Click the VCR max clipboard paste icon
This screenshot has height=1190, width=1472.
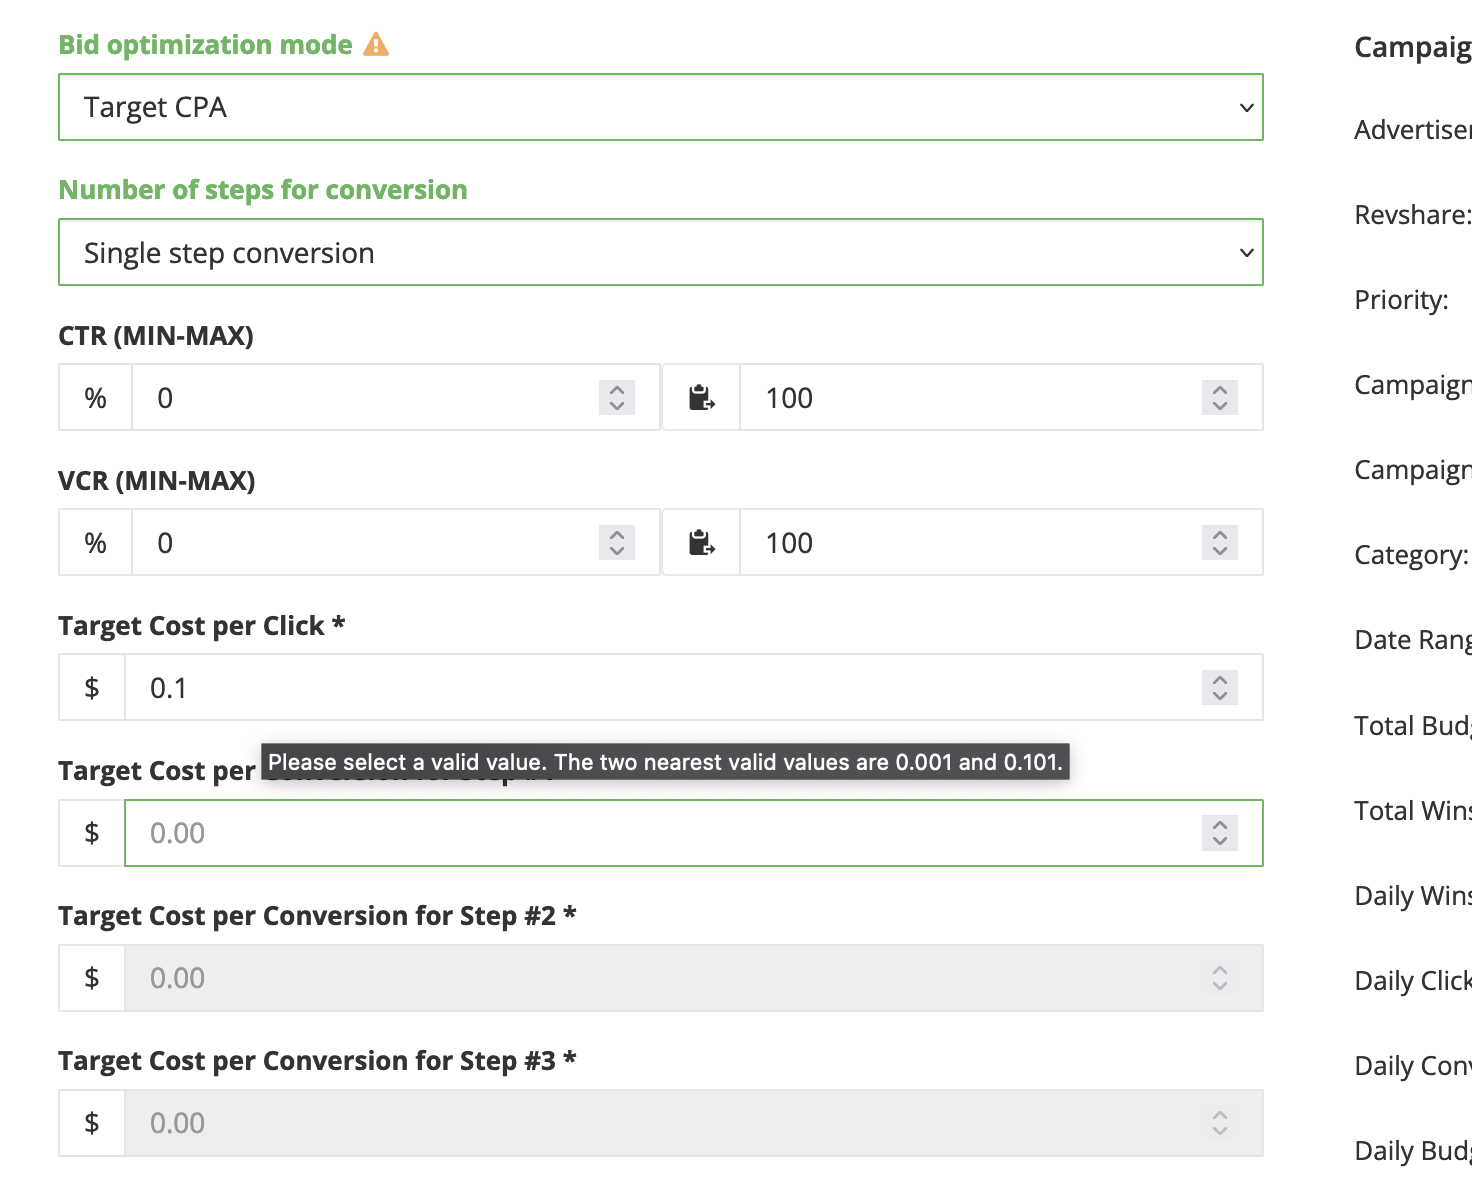[x=702, y=543]
